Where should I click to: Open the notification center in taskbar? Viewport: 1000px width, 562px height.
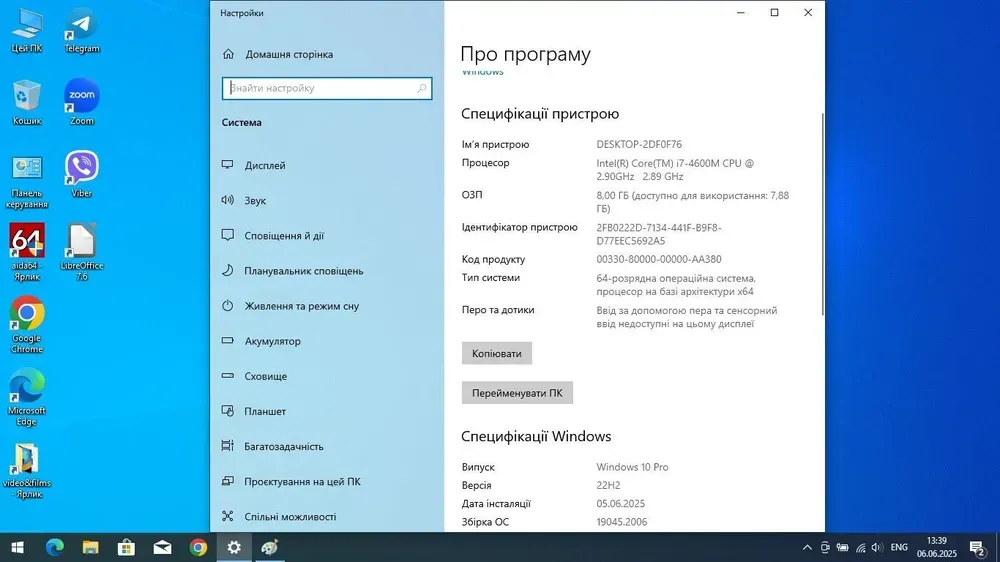coord(978,547)
